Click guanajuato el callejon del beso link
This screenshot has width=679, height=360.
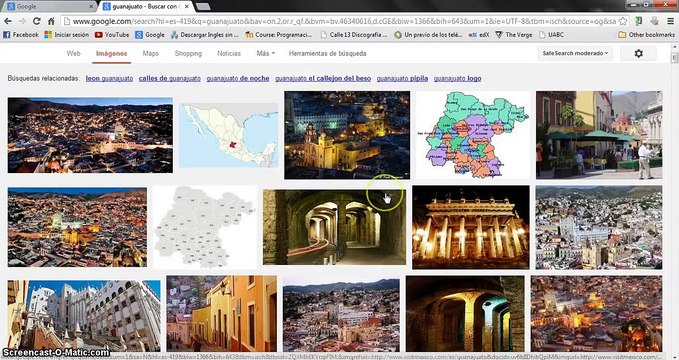click(323, 78)
